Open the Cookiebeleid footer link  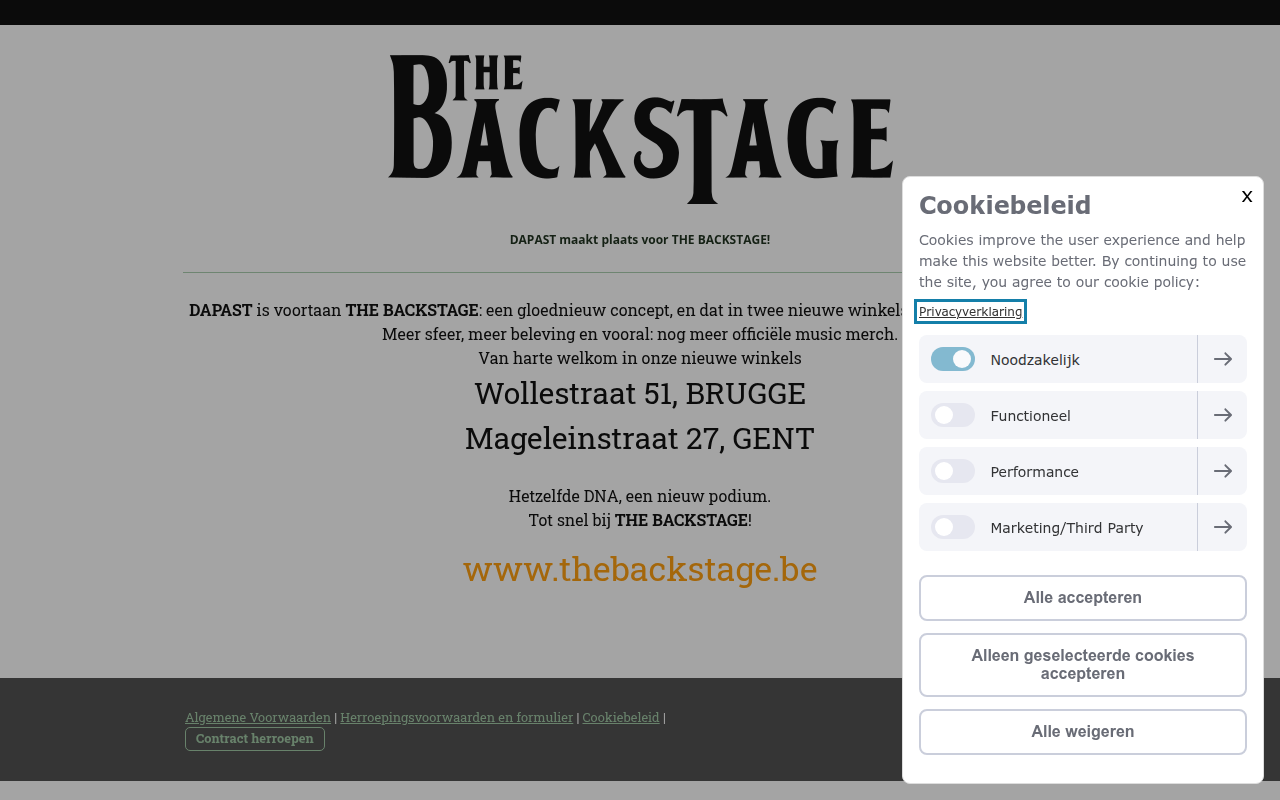pos(621,717)
